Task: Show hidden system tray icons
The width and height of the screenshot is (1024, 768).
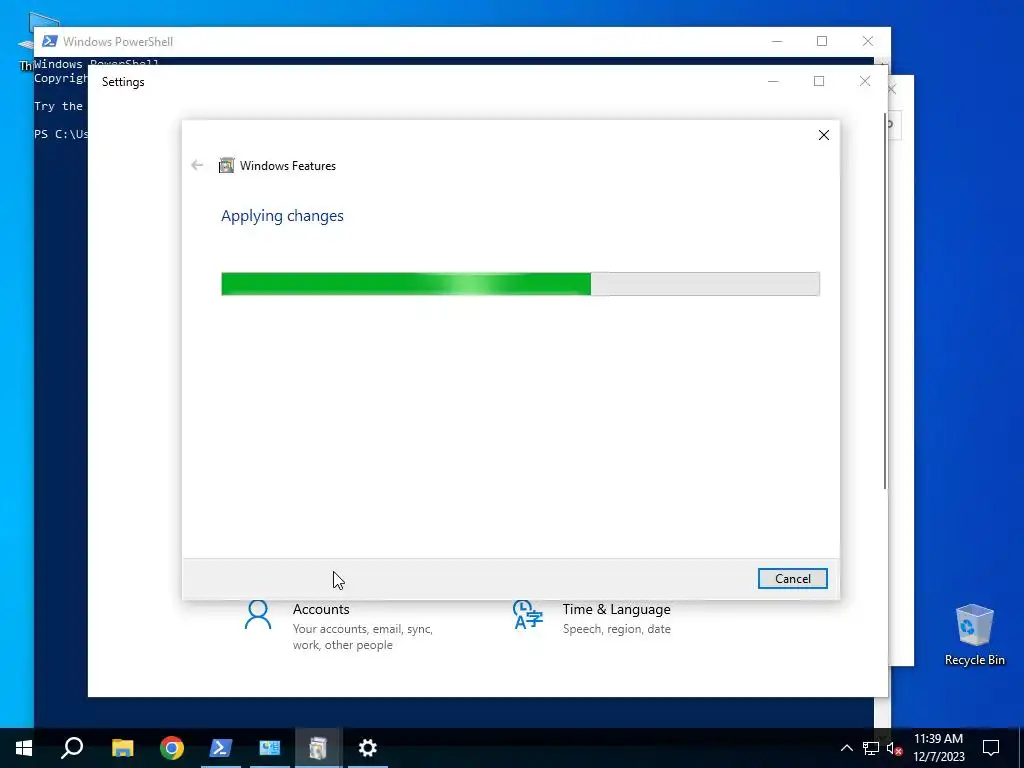Action: [x=846, y=748]
